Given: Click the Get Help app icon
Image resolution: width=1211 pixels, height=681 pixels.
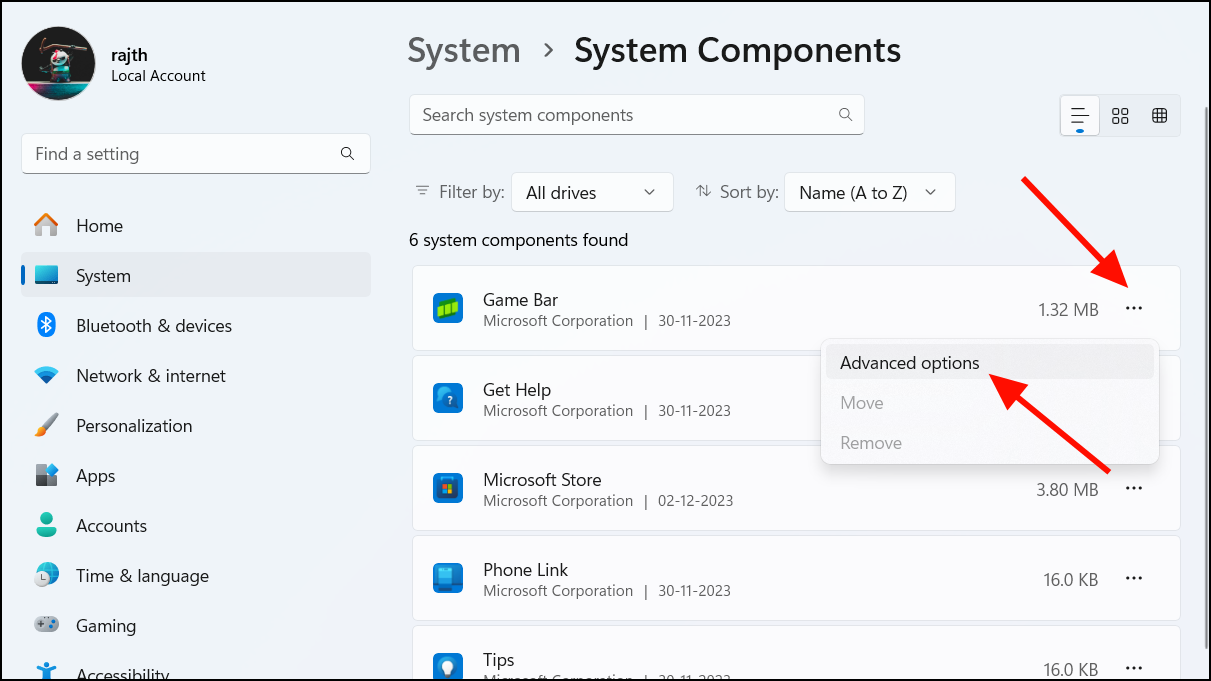Looking at the screenshot, I should [x=447, y=398].
